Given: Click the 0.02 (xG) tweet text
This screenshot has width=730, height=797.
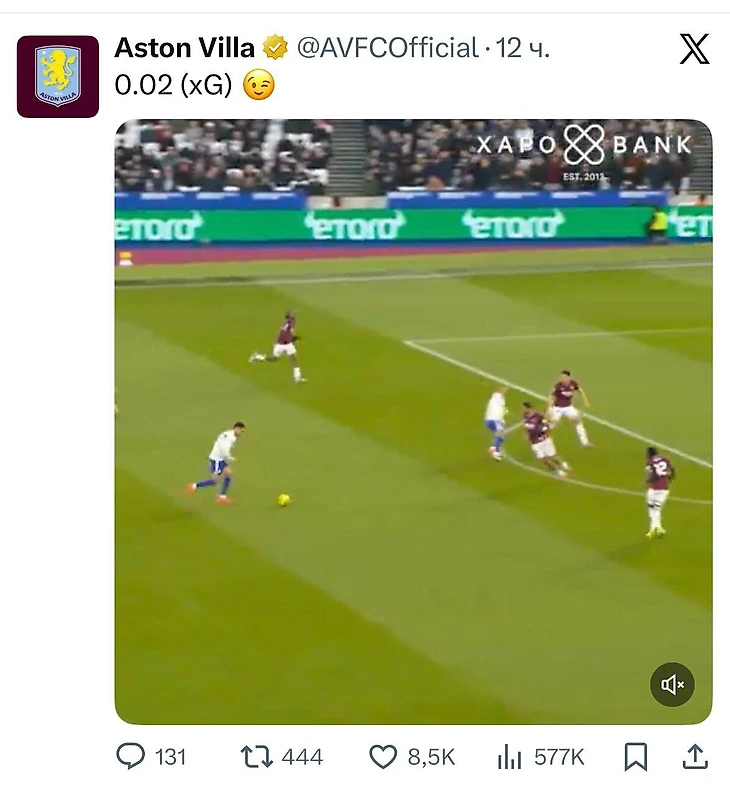Looking at the screenshot, I should click(x=173, y=87).
